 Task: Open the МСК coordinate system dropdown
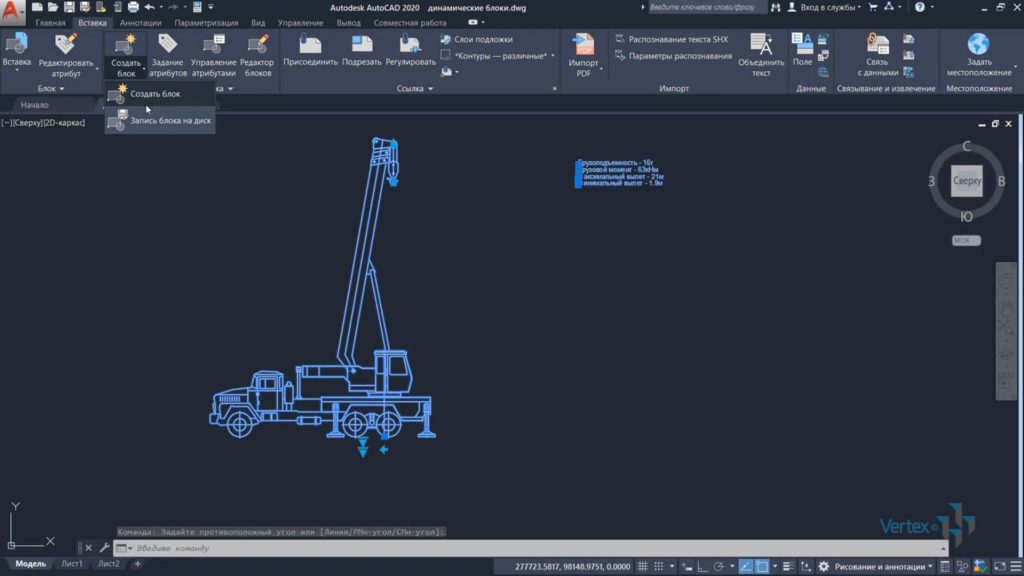pos(966,240)
